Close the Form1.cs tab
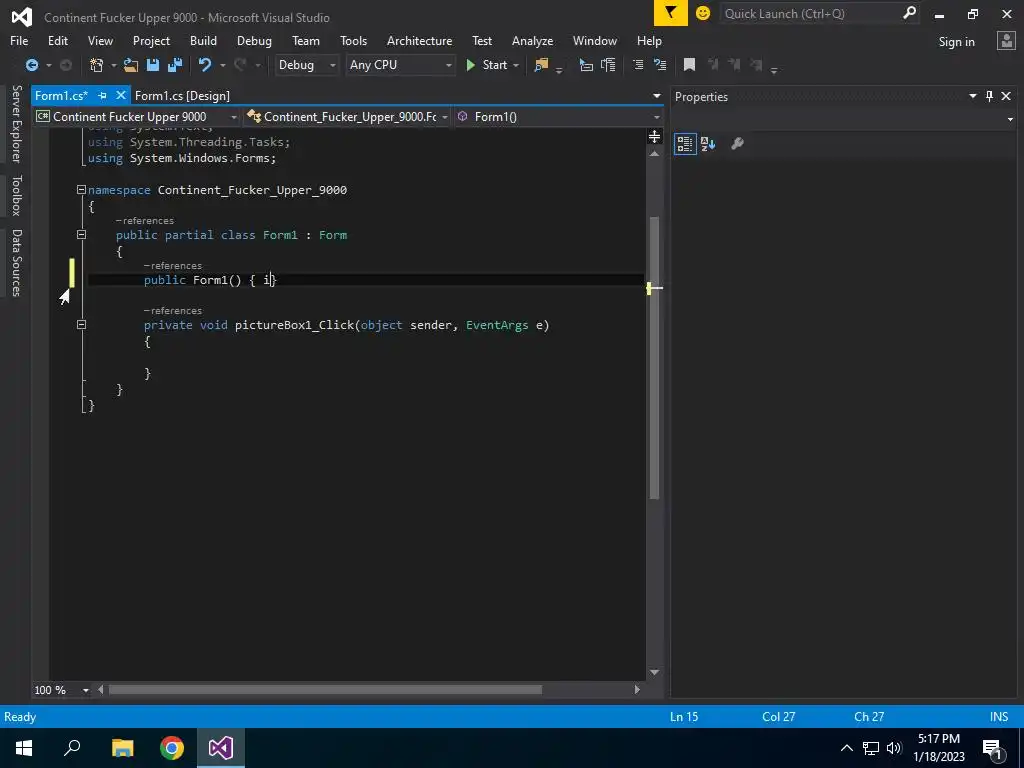The height and width of the screenshot is (768, 1024). (x=120, y=95)
